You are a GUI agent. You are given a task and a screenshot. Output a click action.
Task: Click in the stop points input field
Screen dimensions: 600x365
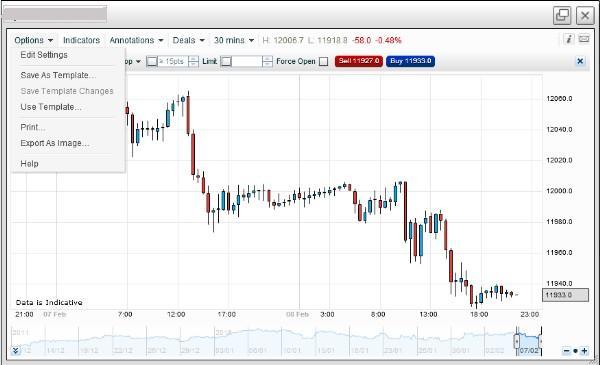click(x=173, y=61)
